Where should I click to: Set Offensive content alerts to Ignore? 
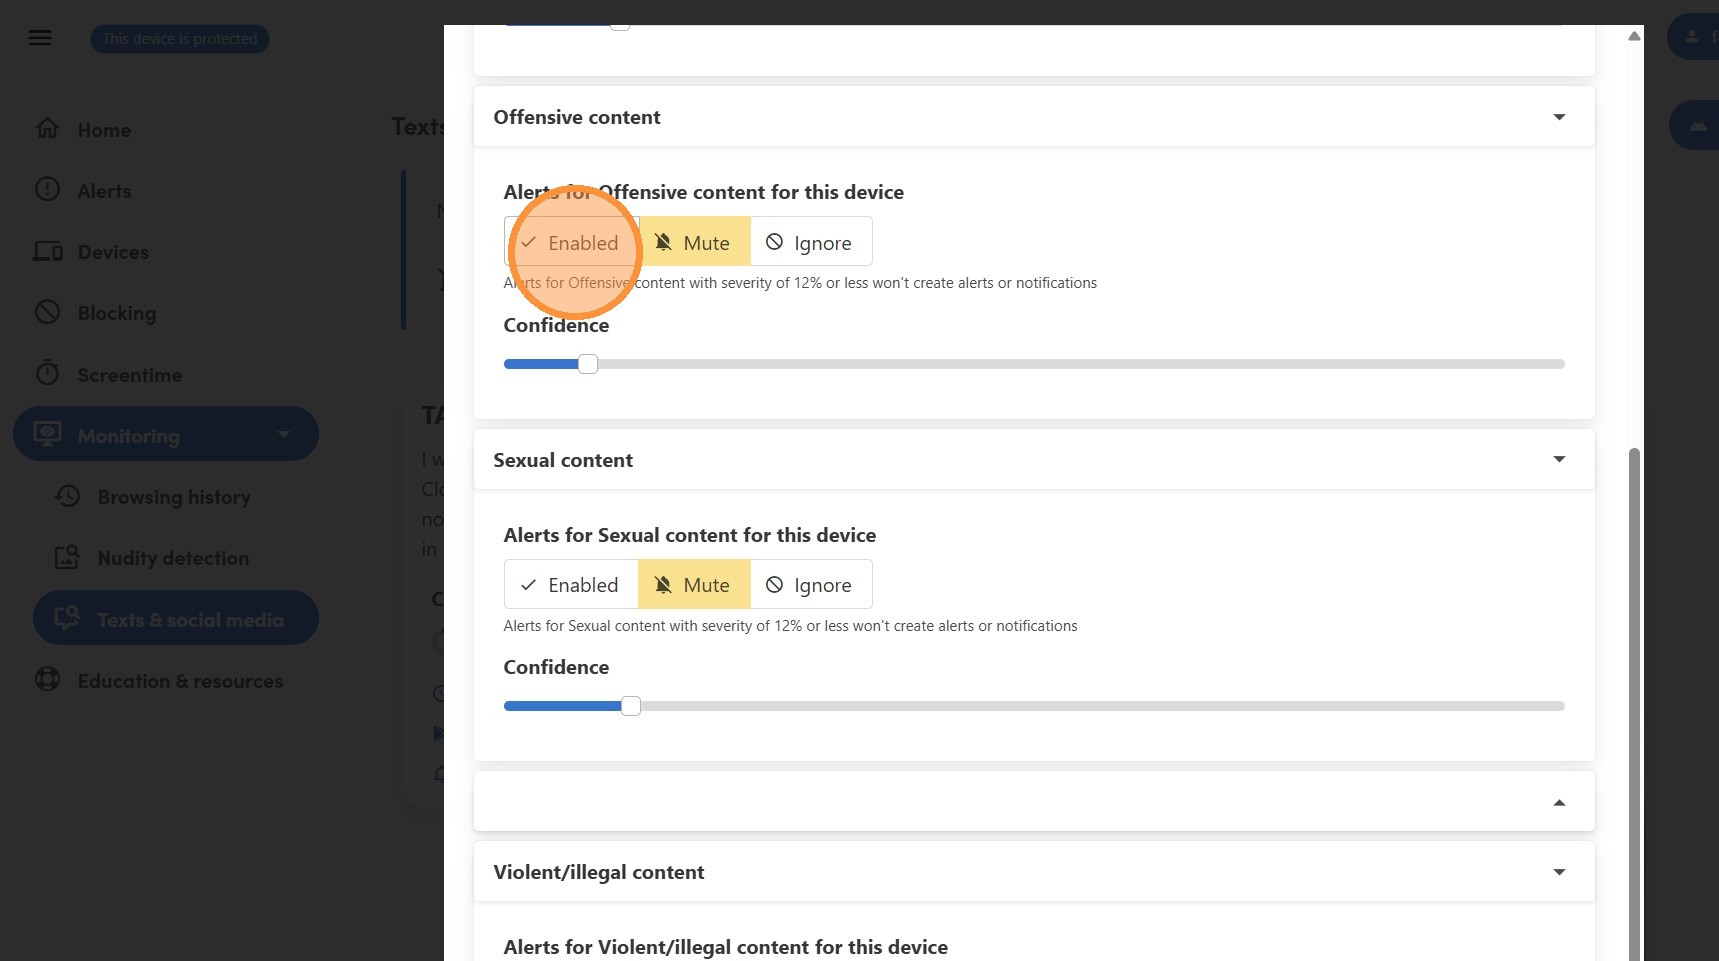point(810,243)
